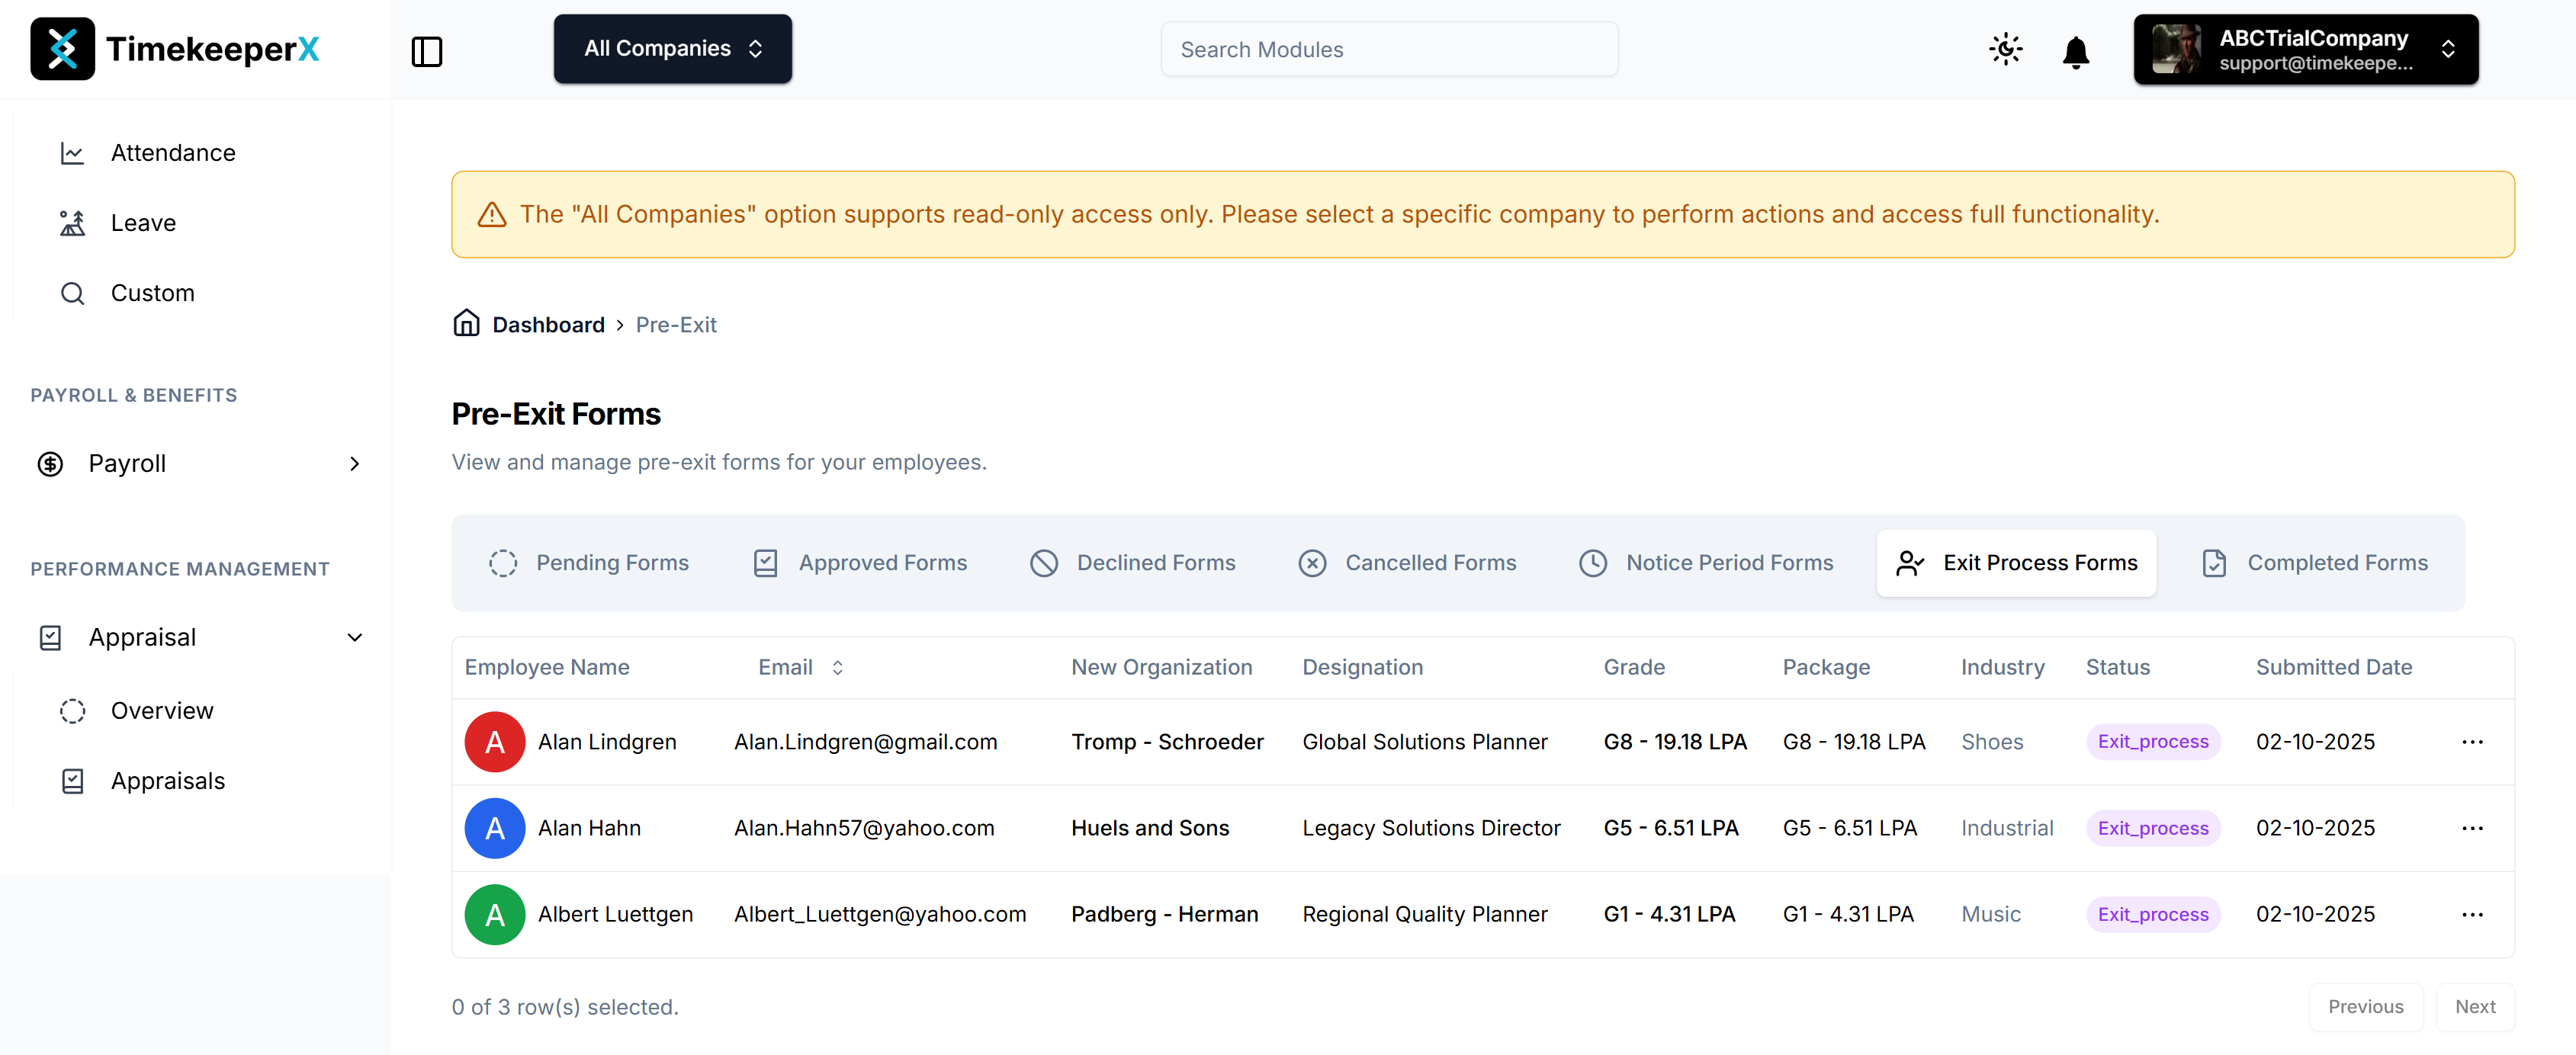Click the warning triangle icon in banner
This screenshot has width=2576, height=1055.
tap(491, 214)
